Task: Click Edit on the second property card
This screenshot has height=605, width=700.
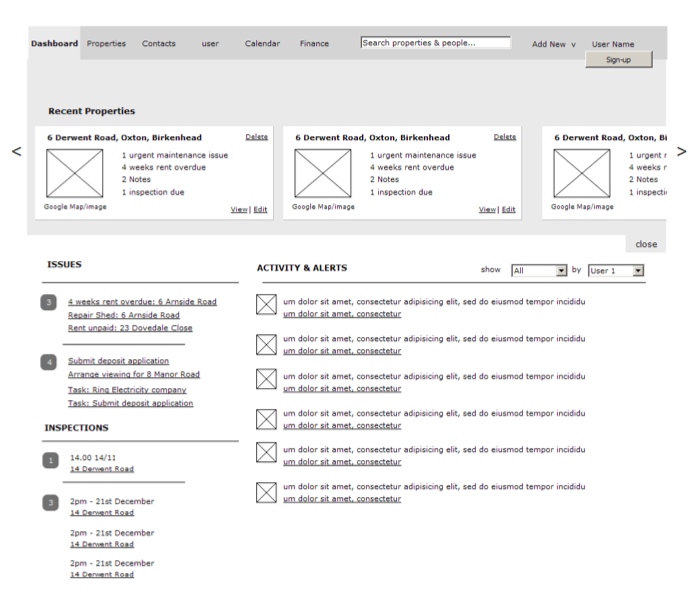Action: tap(509, 210)
